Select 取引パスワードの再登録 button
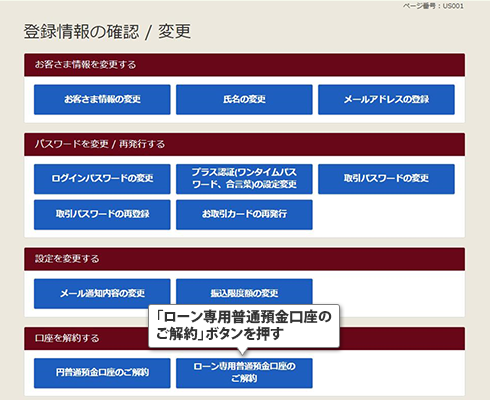 102,214
